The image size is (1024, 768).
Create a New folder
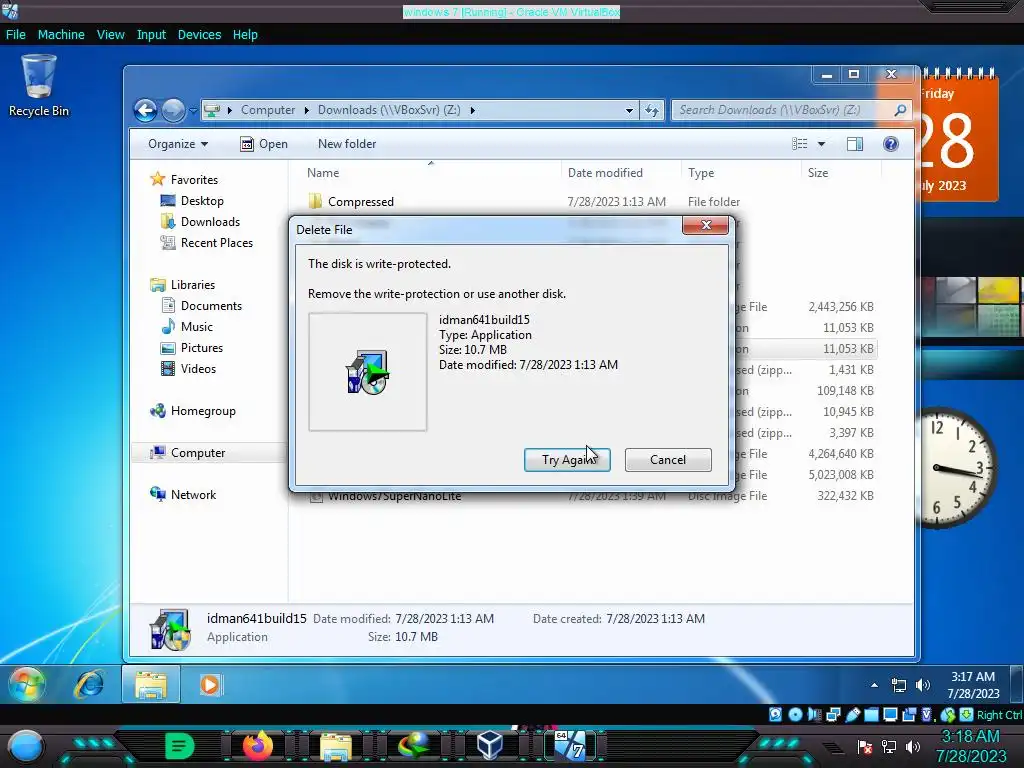click(x=347, y=144)
